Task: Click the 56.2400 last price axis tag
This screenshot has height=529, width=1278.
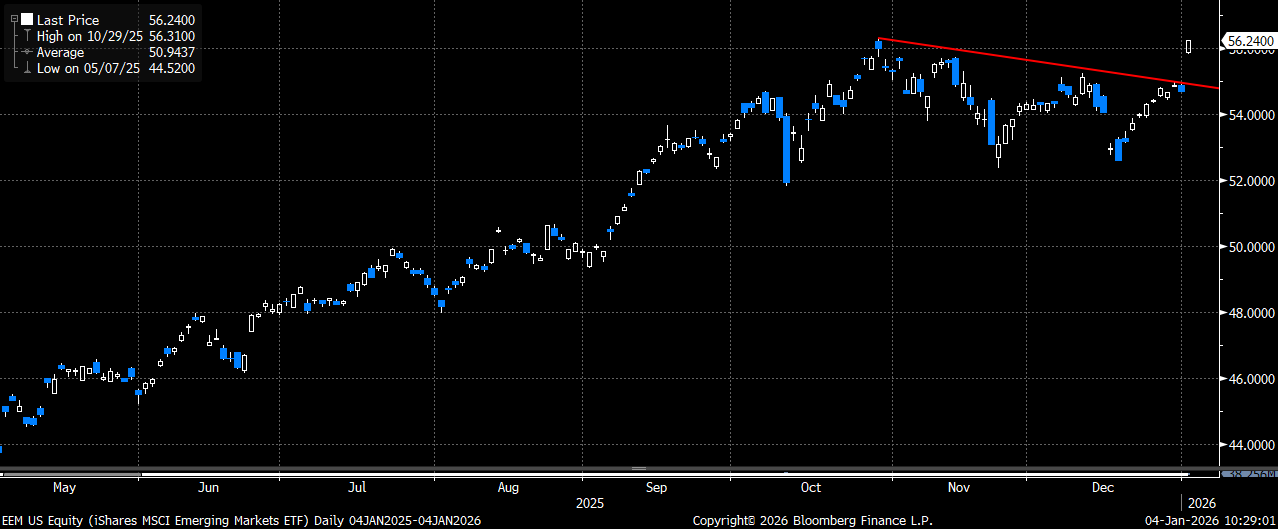Action: click(1250, 41)
